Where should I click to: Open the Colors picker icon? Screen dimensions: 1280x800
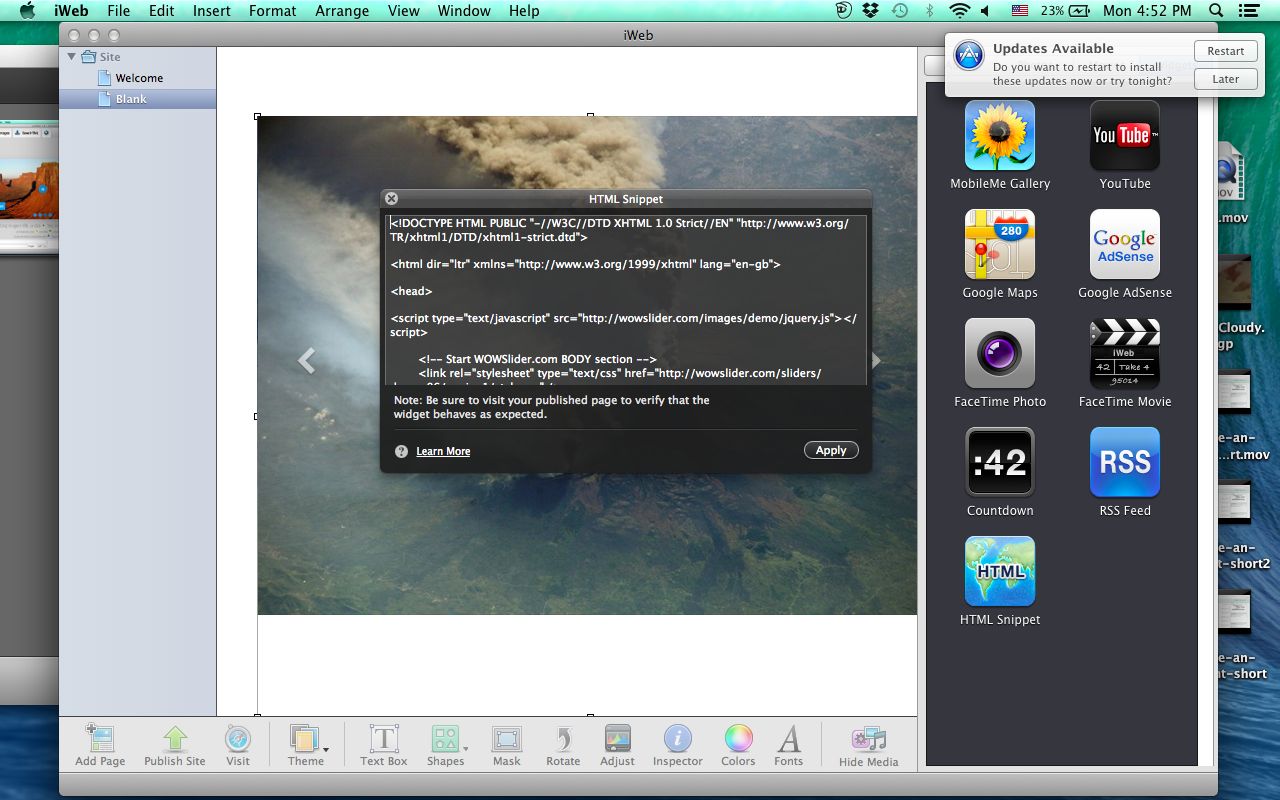pos(738,738)
